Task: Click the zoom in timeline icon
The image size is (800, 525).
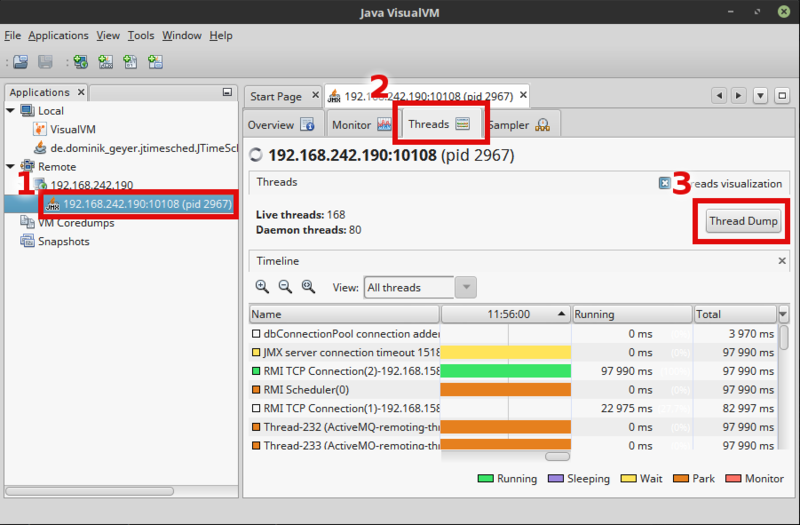Action: coord(262,287)
